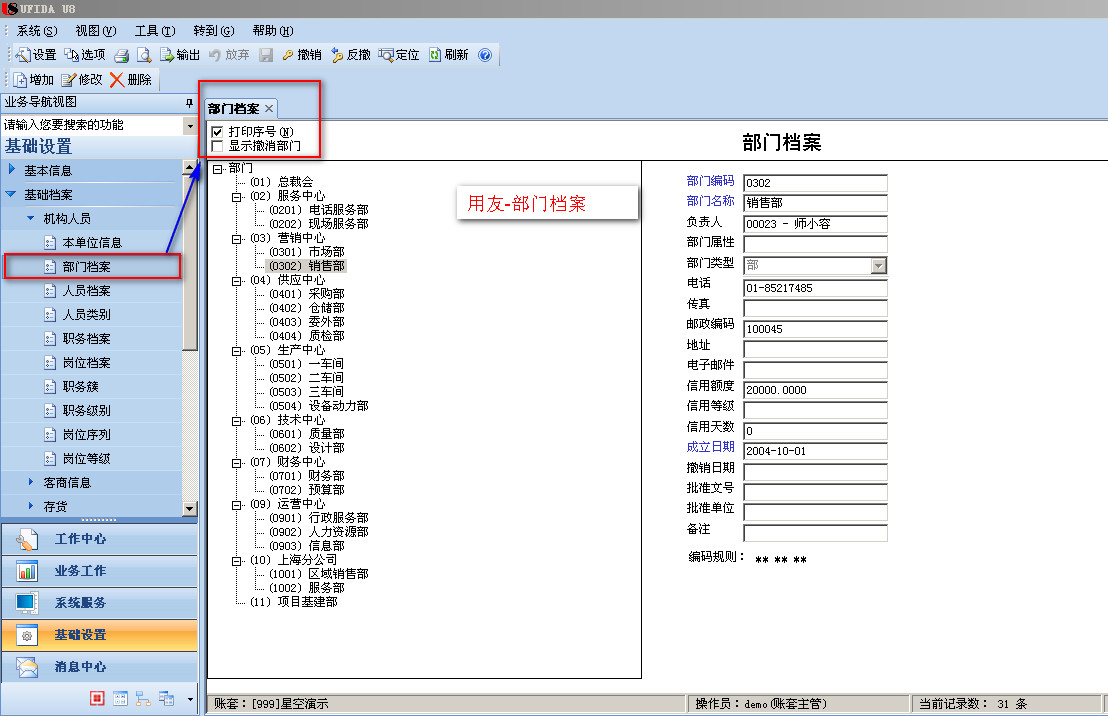
Task: Open the 部门类型 dropdown
Action: (x=879, y=266)
